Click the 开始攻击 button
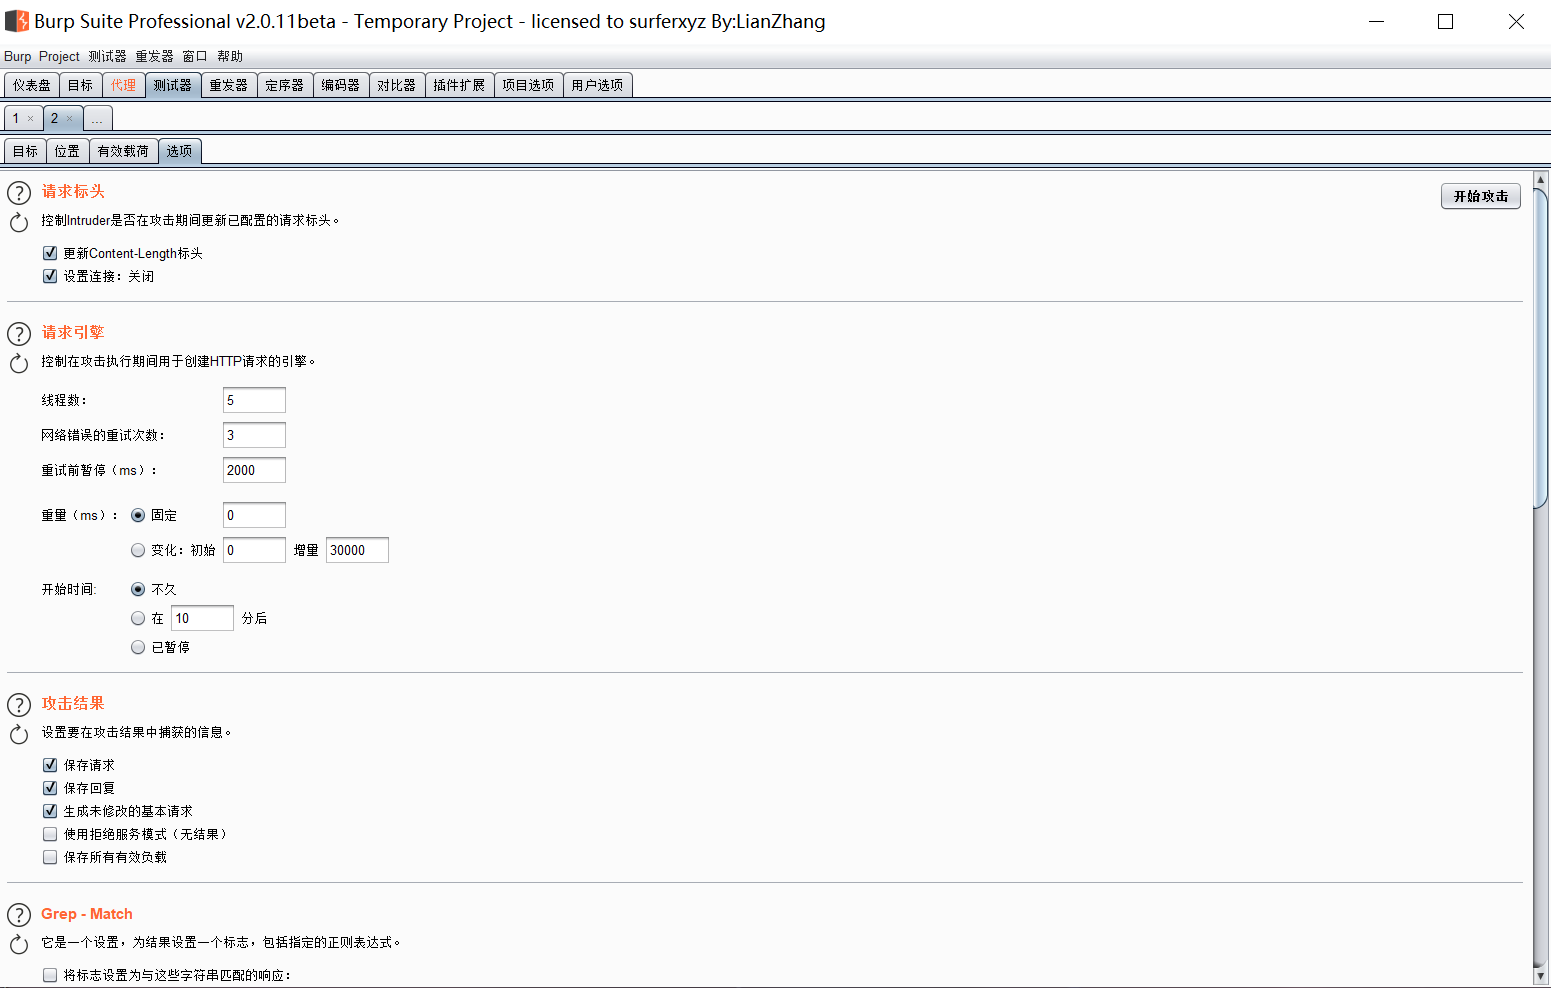1551x988 pixels. (x=1481, y=196)
